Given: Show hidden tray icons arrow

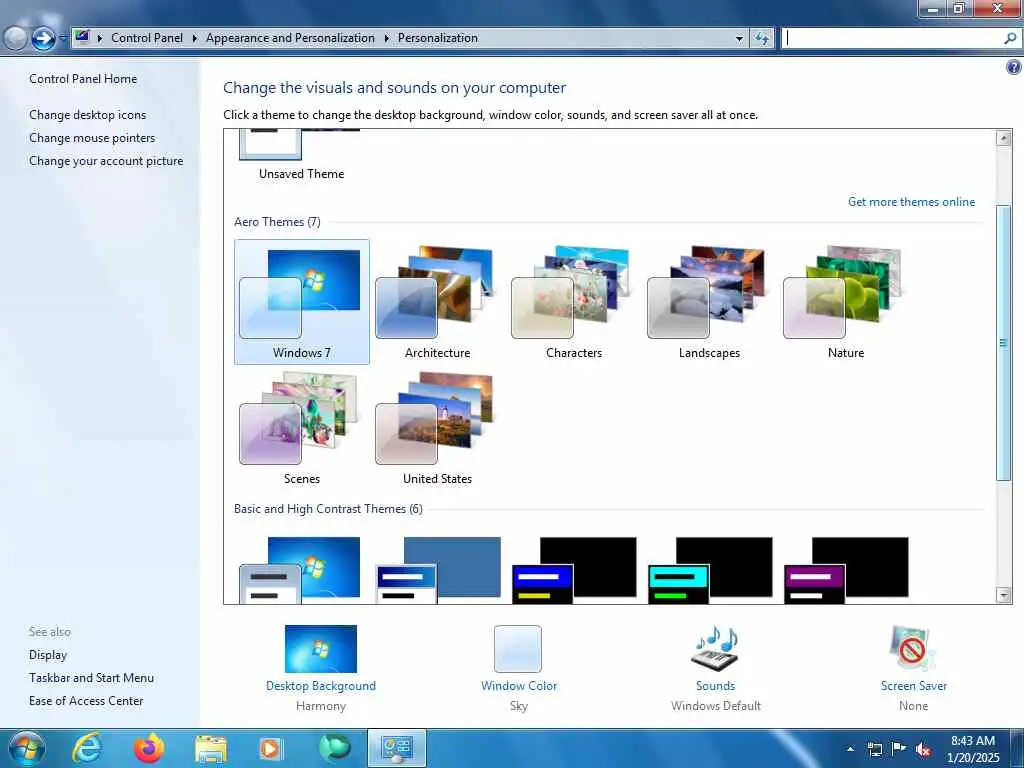Looking at the screenshot, I should [x=850, y=749].
